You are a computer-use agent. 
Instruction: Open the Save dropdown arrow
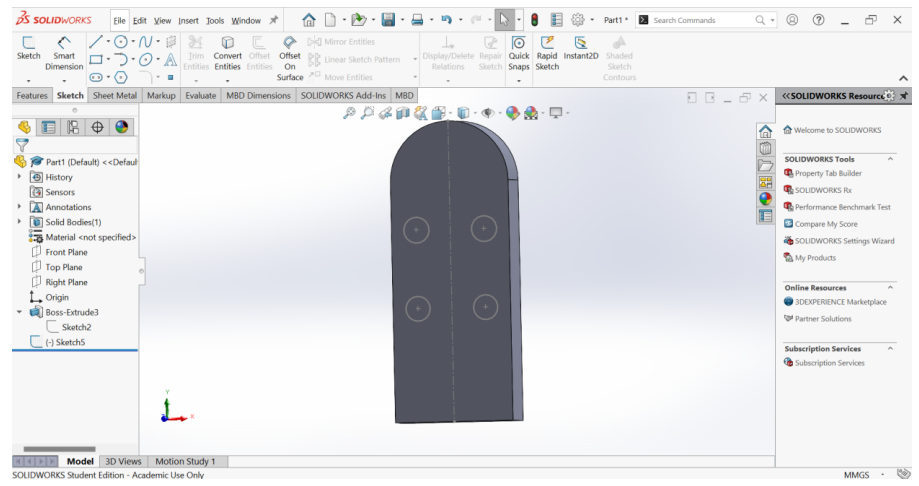[x=402, y=20]
